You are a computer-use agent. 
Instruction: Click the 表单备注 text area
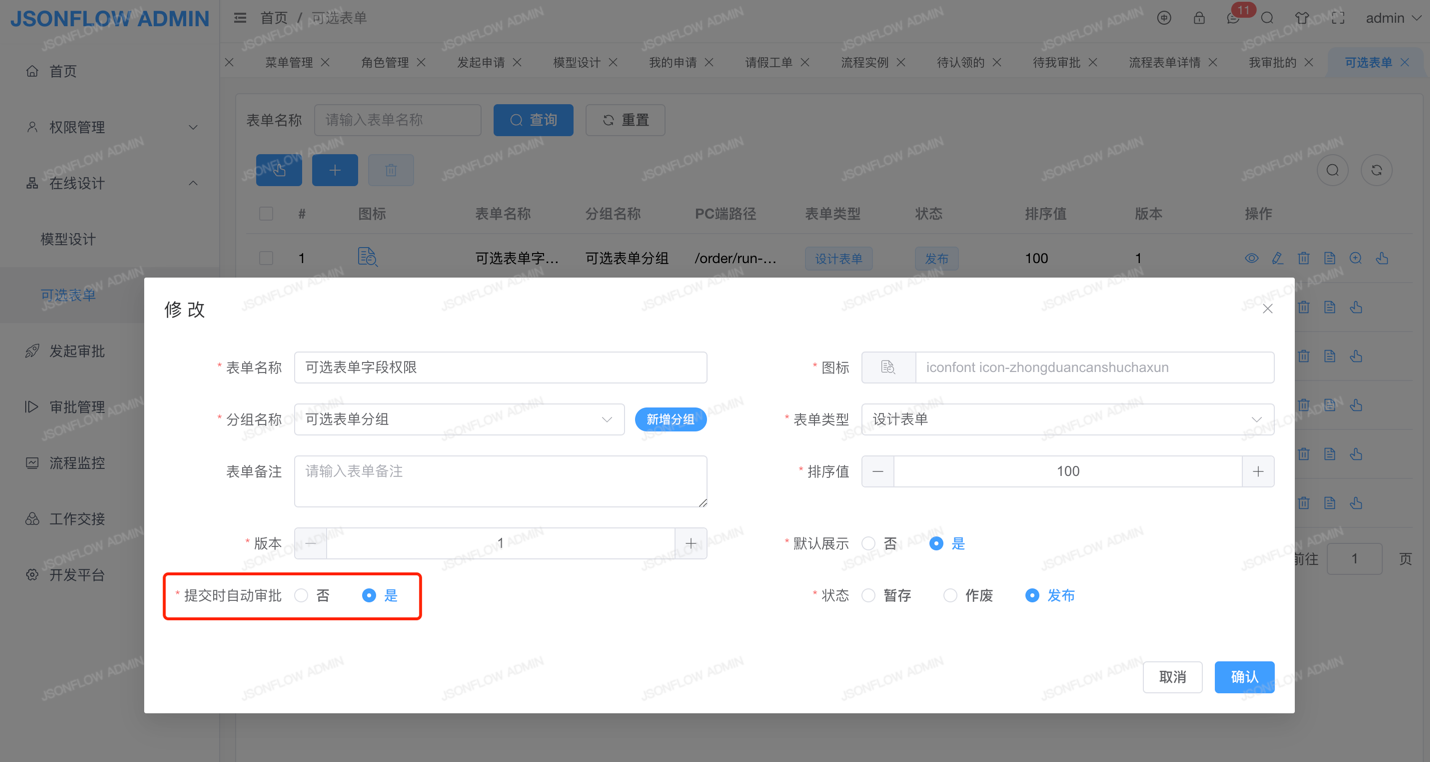500,481
